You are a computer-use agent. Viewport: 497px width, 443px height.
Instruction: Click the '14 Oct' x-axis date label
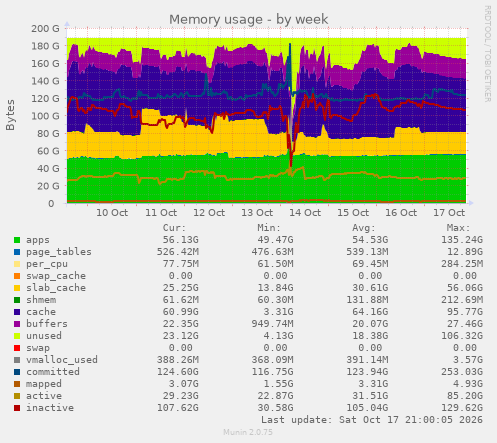point(305,213)
